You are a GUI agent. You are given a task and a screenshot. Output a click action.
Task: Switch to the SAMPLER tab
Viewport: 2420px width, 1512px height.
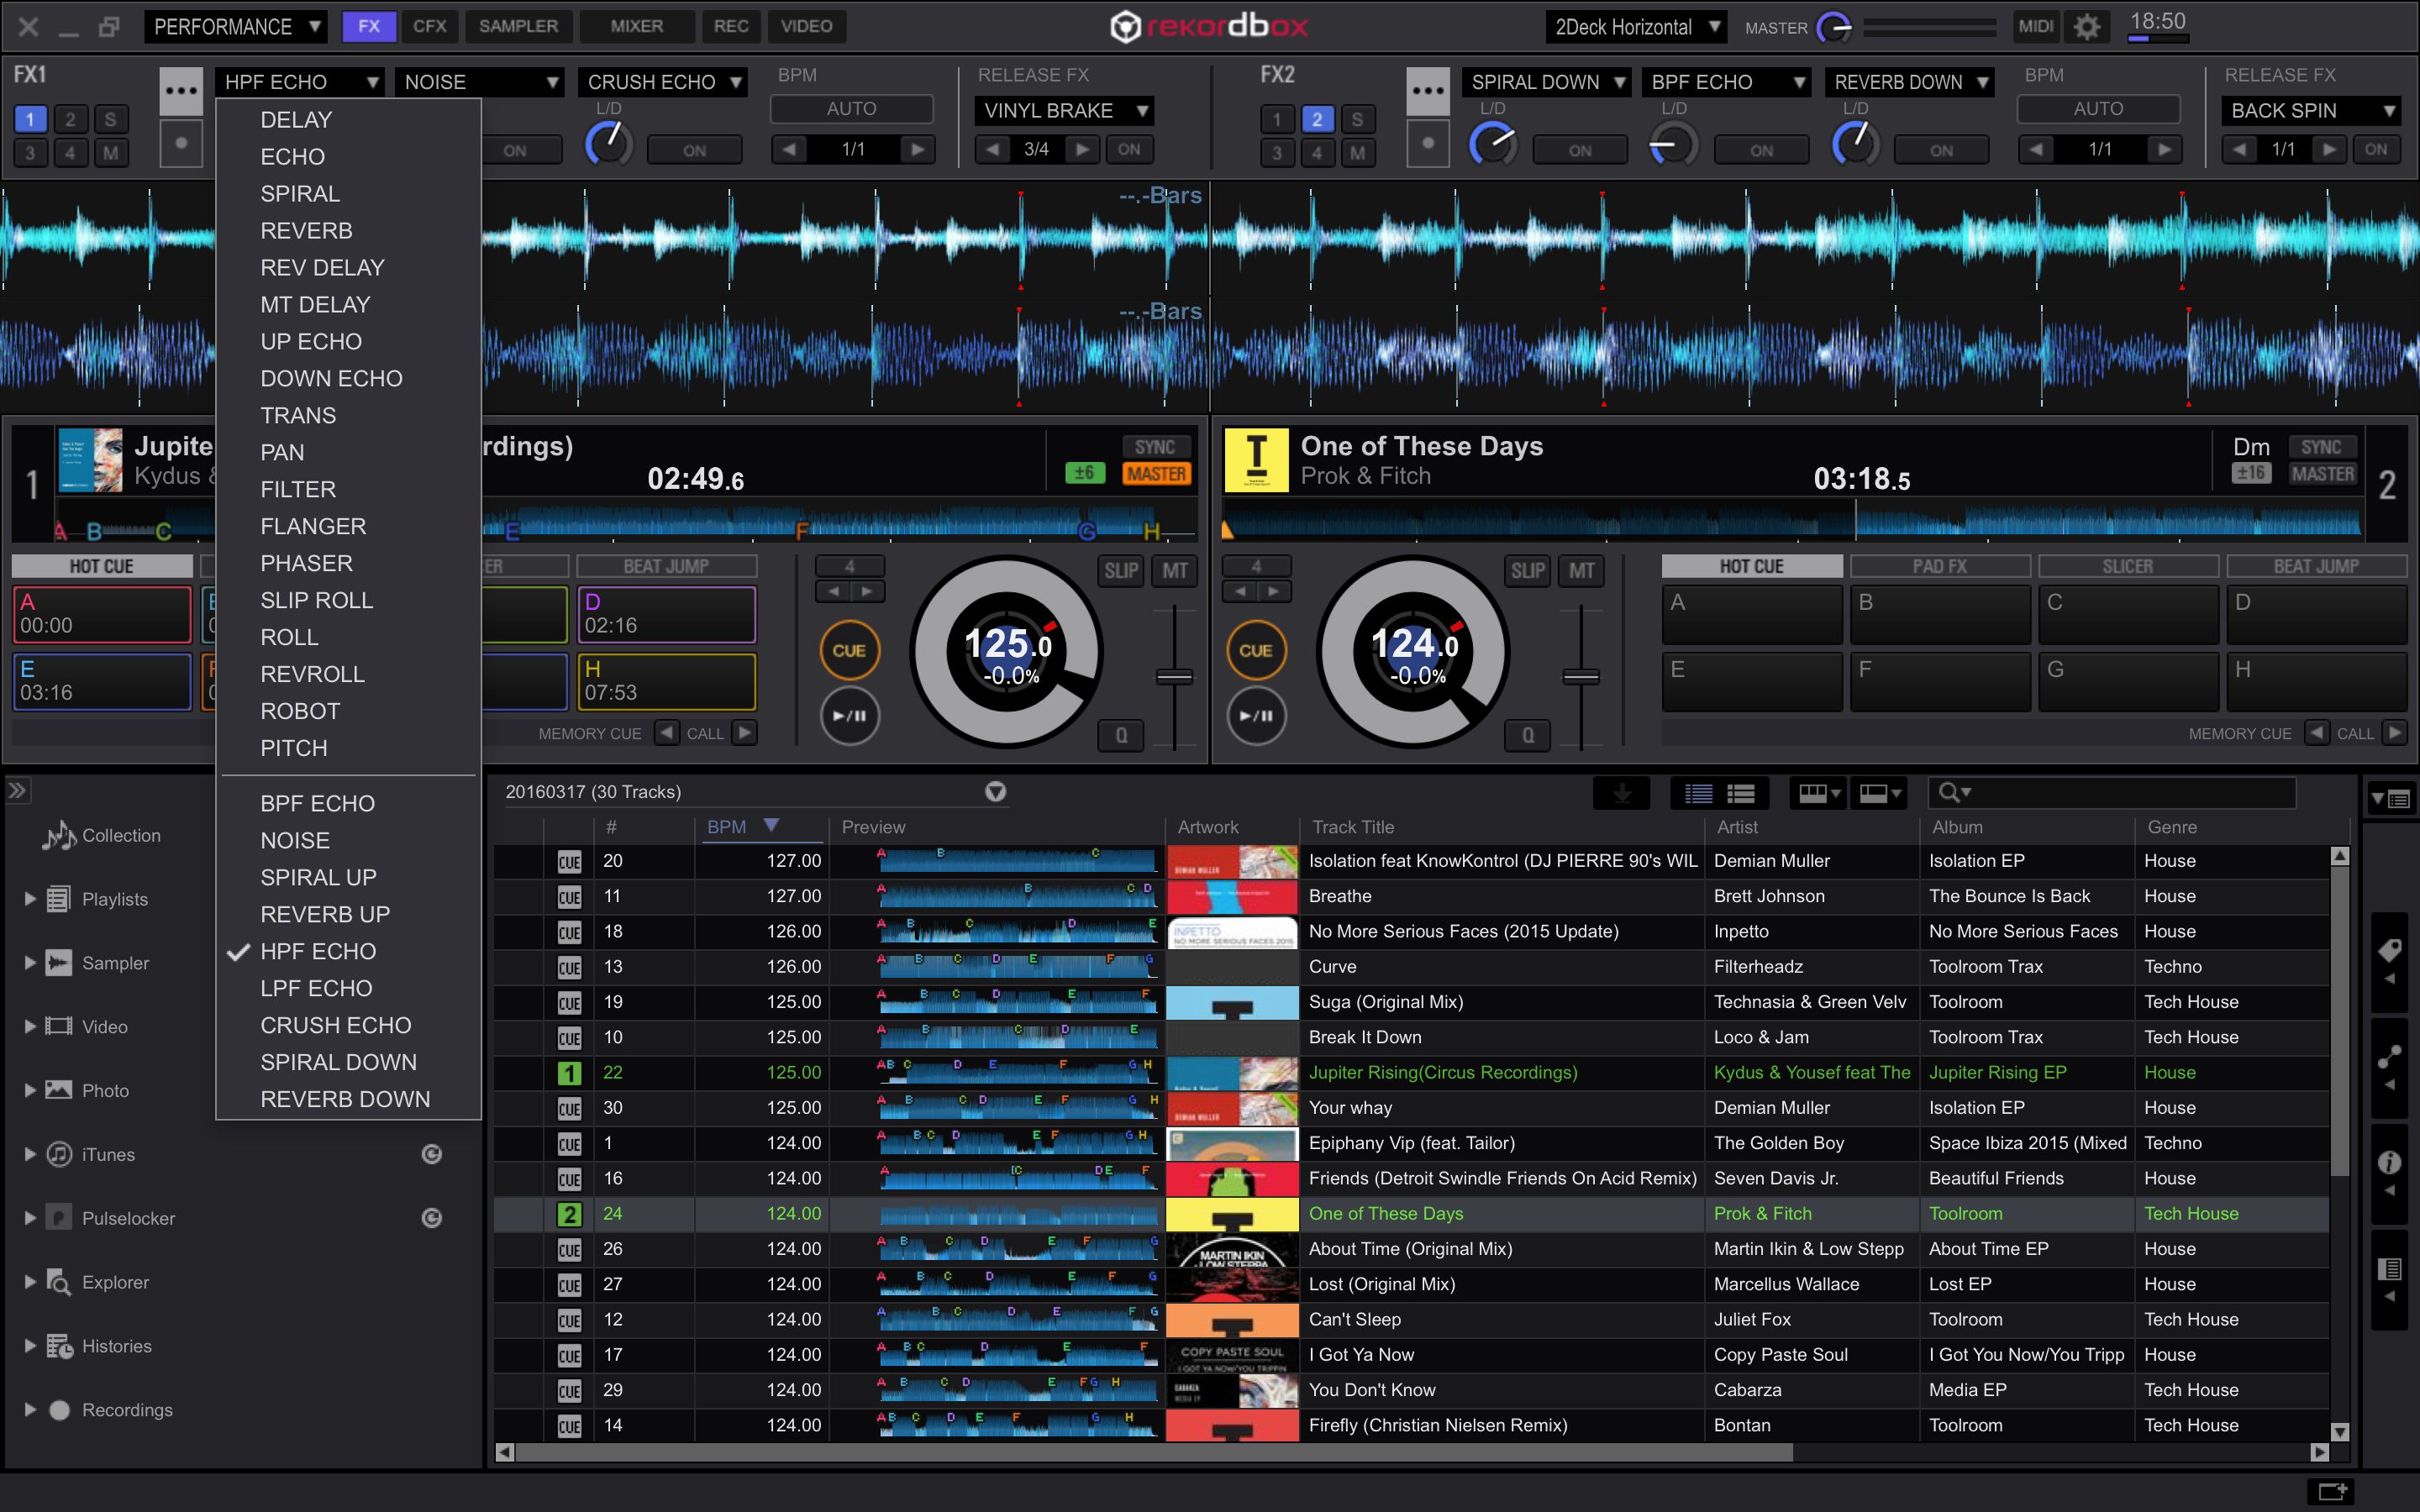[x=519, y=26]
